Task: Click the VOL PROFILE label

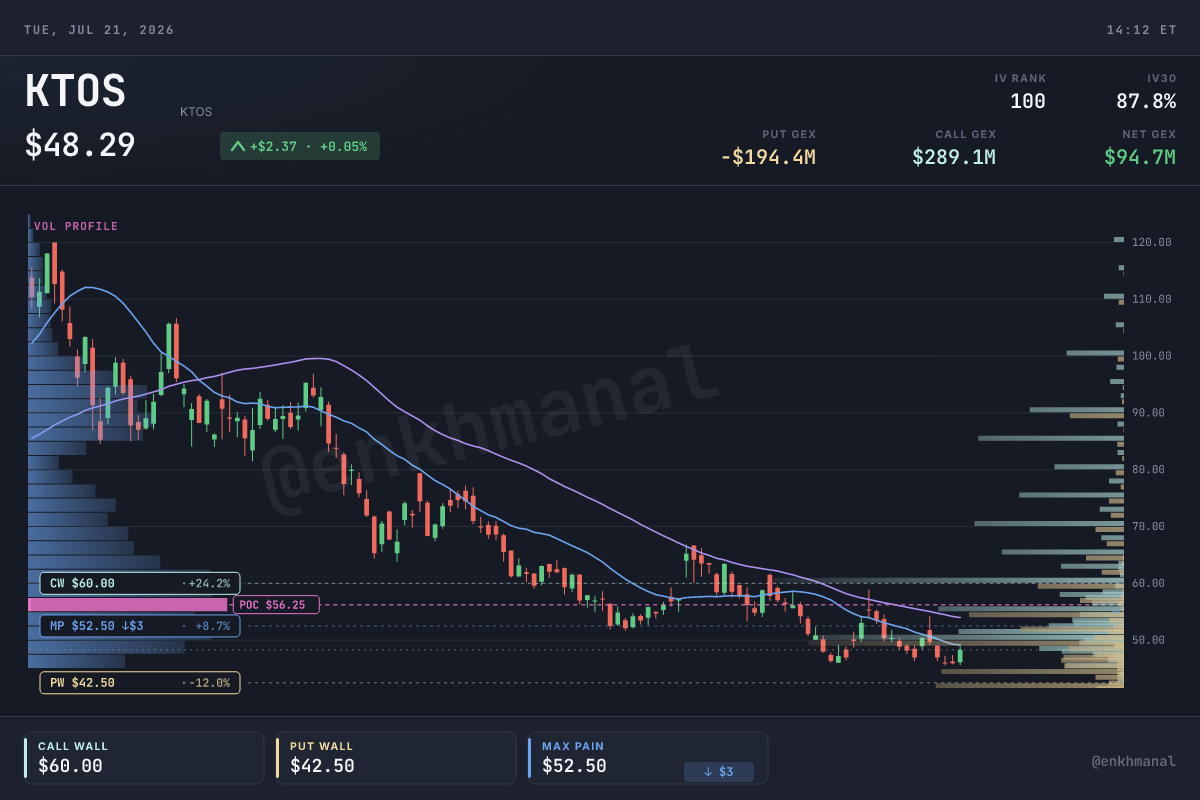Action: pos(76,227)
